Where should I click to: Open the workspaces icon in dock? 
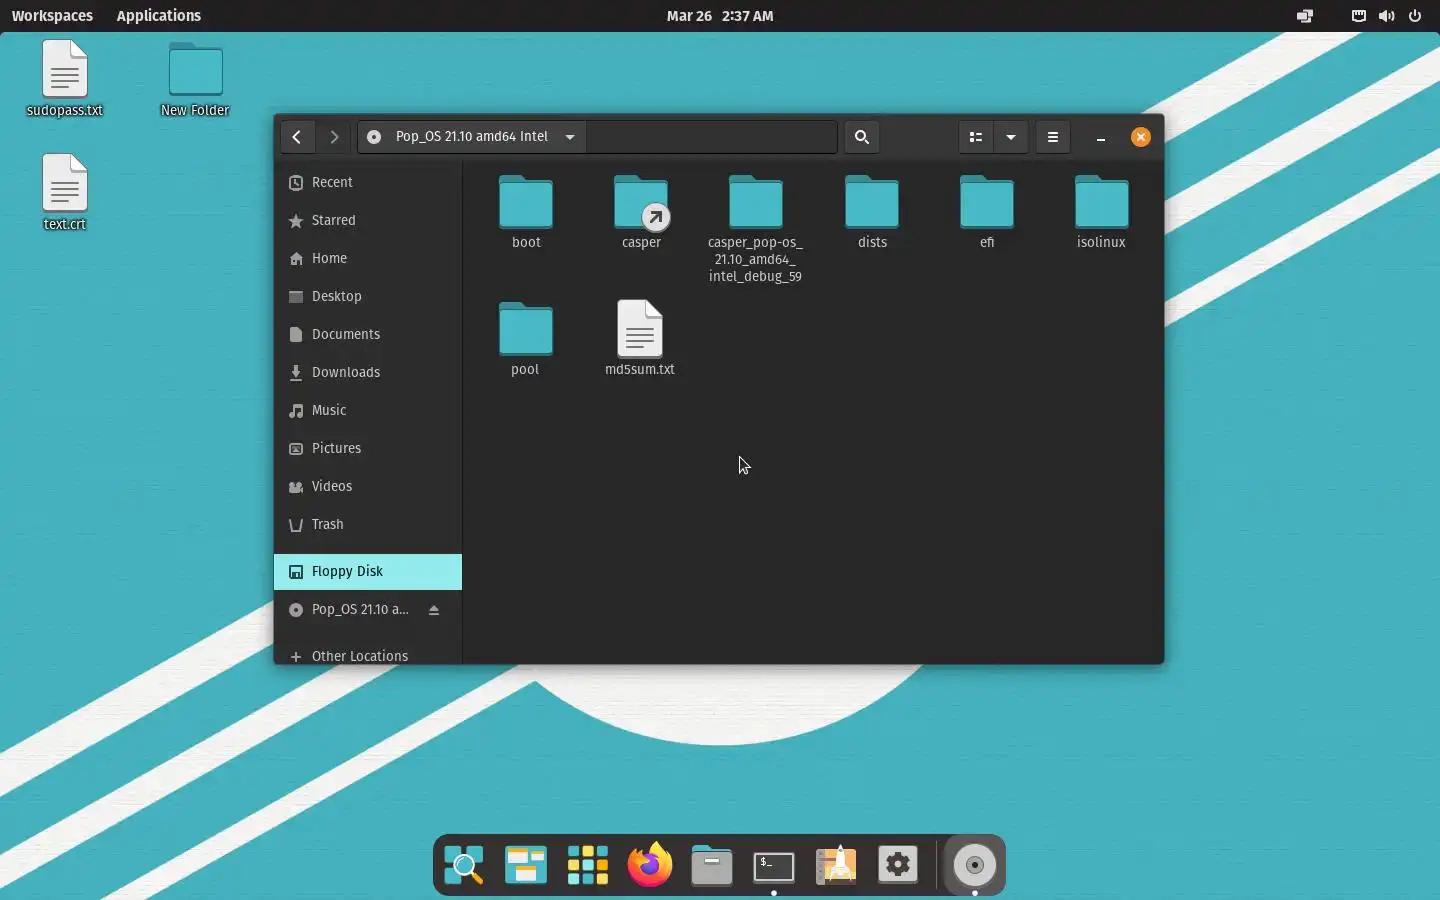click(x=526, y=865)
